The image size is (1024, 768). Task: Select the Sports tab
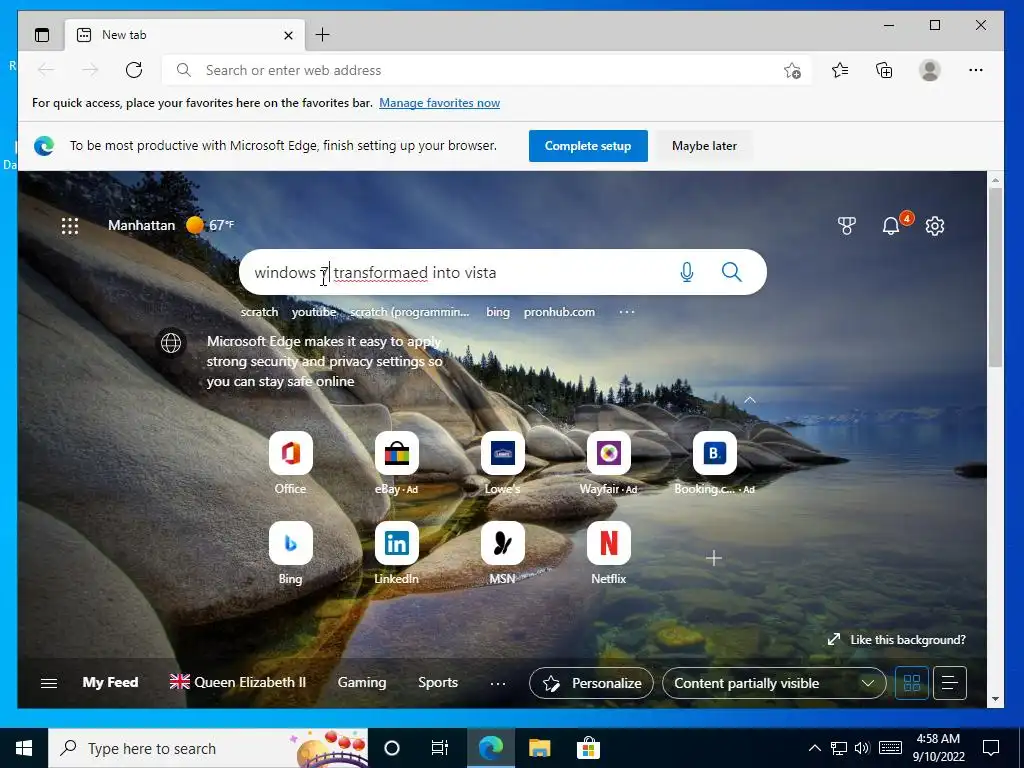[x=438, y=682]
